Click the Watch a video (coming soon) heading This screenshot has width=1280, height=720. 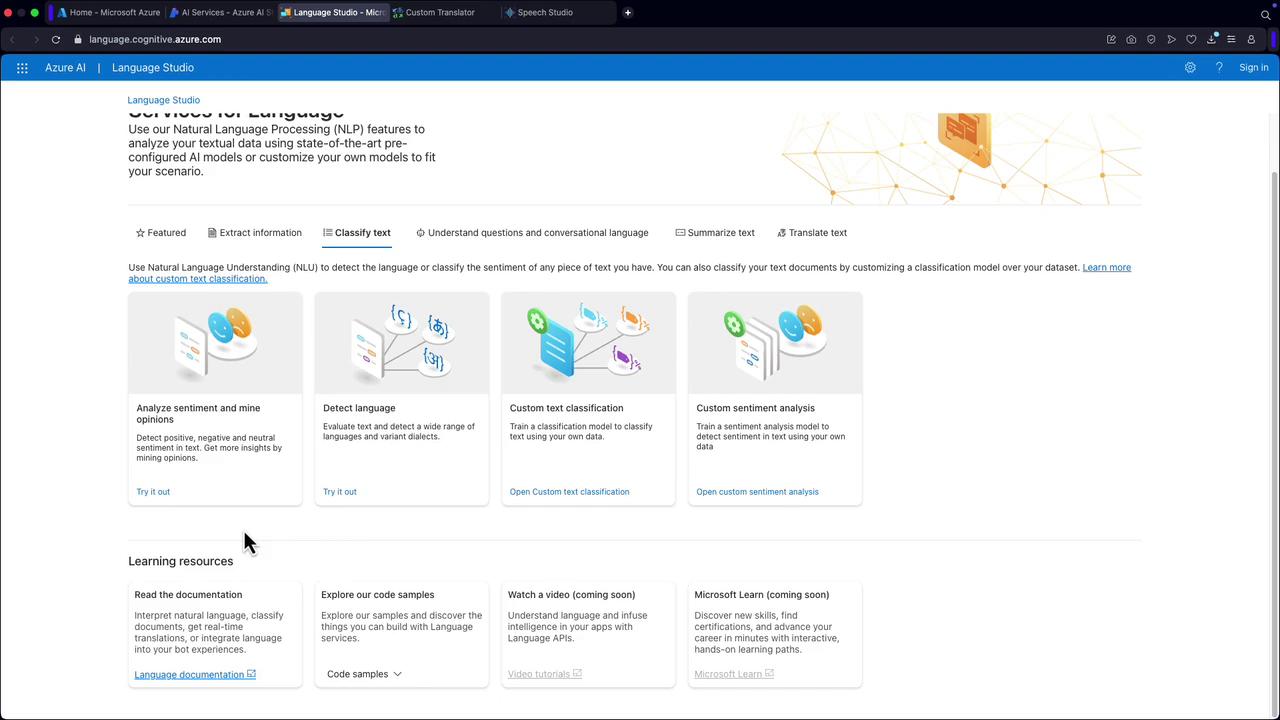(x=571, y=595)
